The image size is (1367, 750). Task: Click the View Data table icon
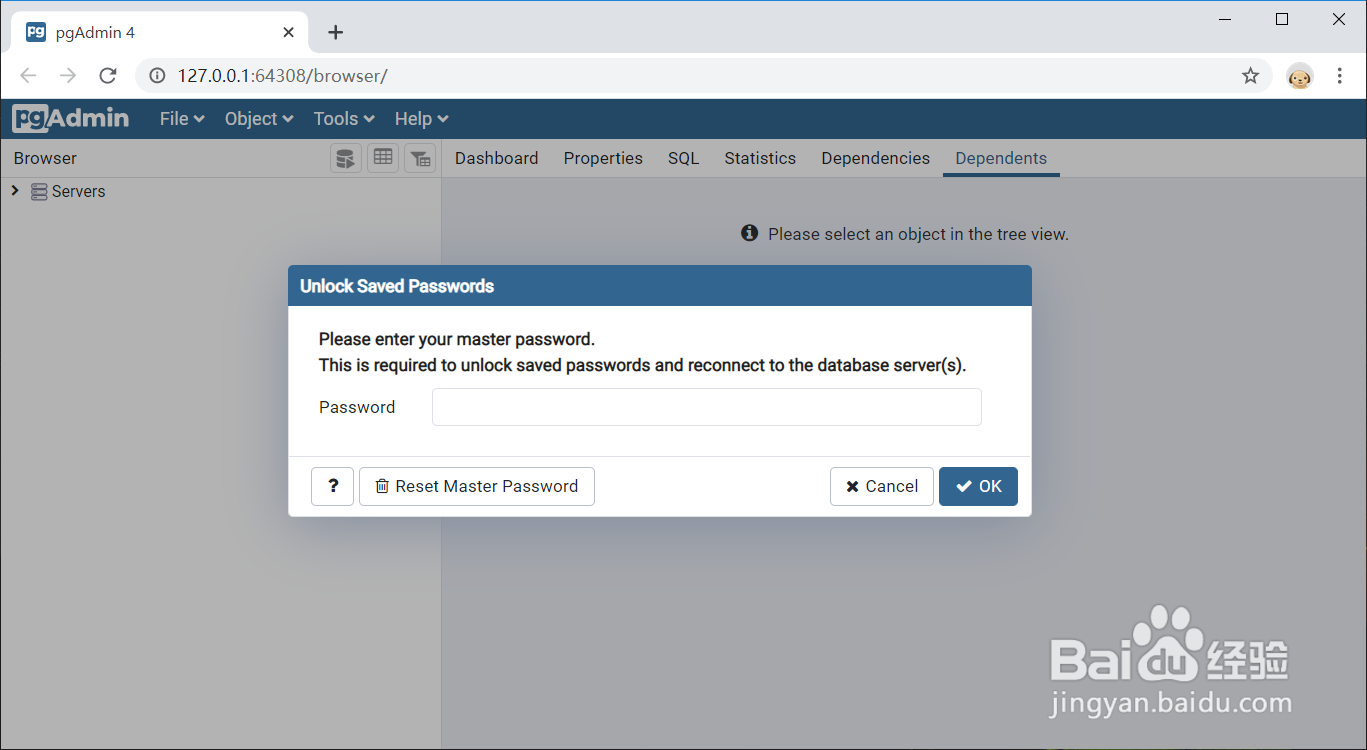point(383,158)
